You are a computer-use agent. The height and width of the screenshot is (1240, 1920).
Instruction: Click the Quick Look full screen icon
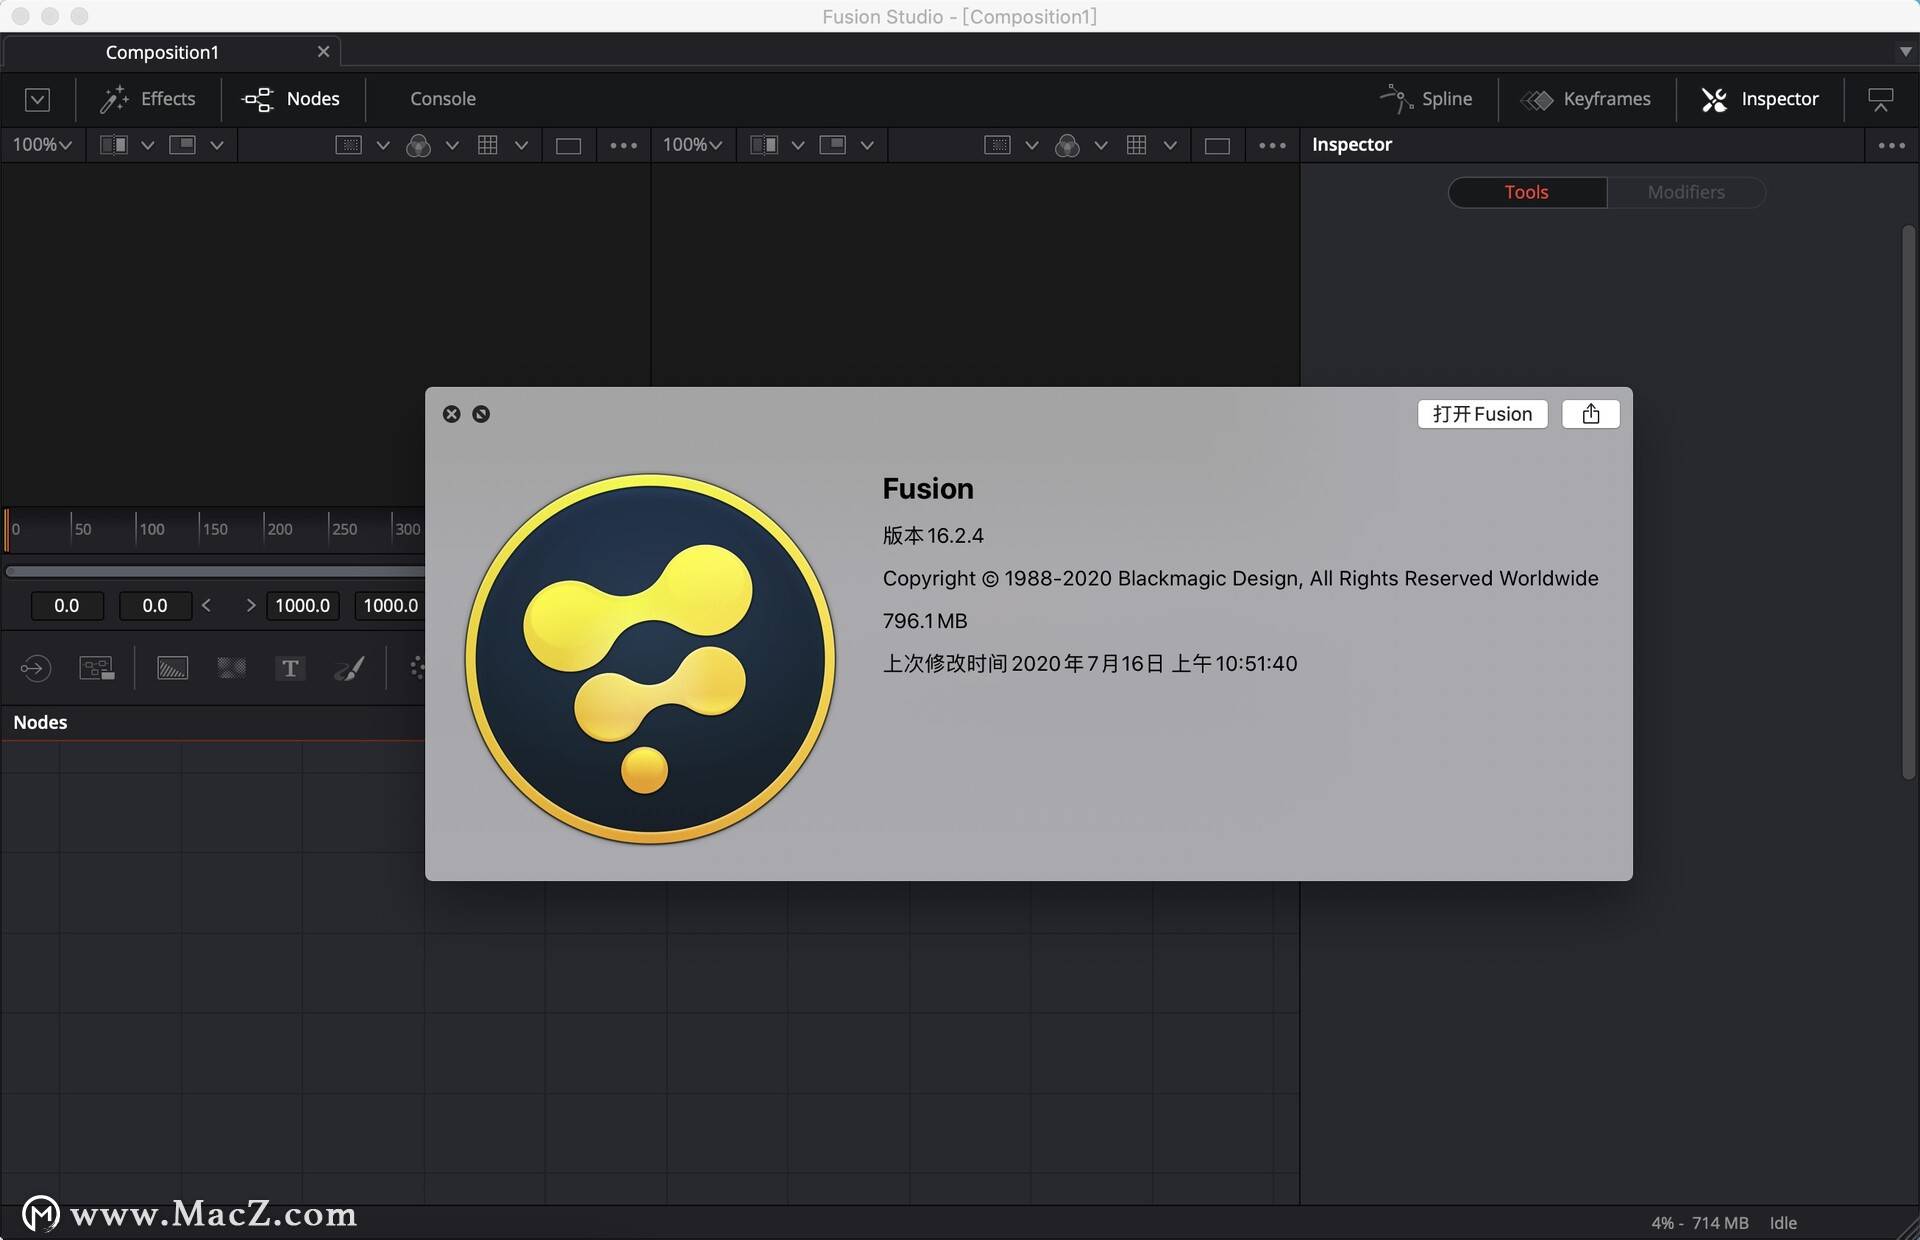click(x=481, y=414)
